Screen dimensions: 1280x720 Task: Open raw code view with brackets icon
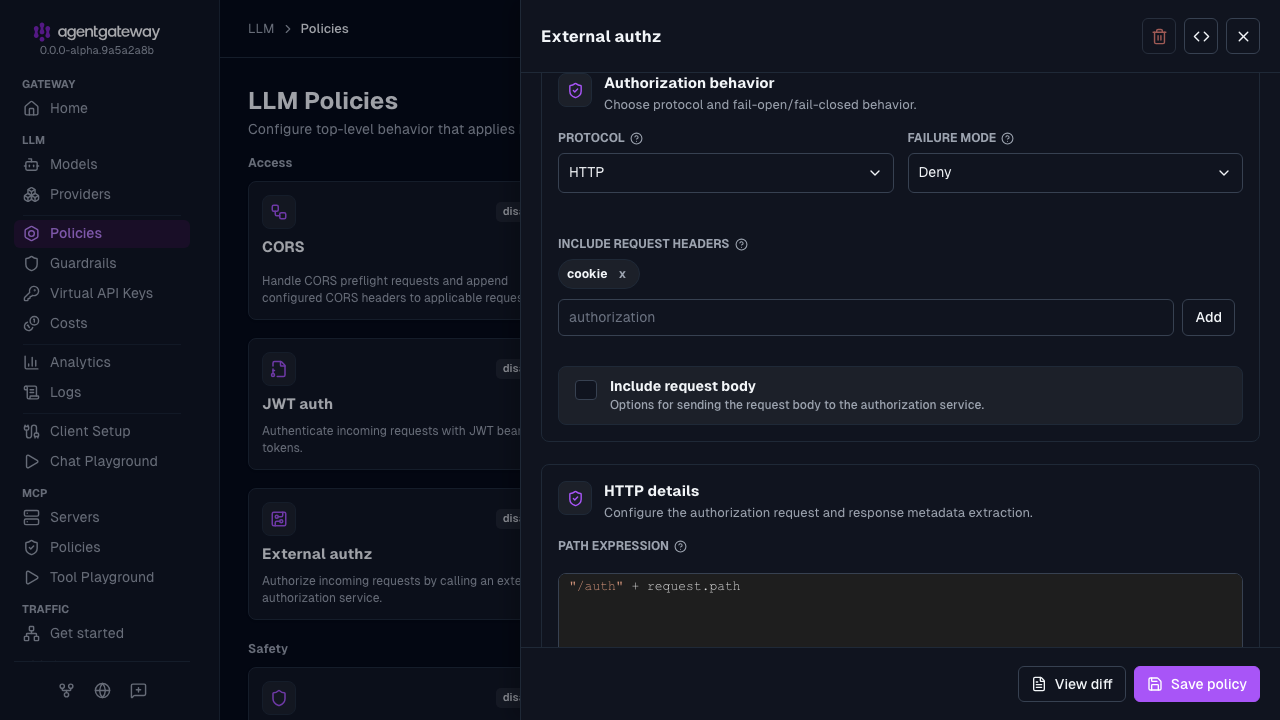click(1201, 36)
